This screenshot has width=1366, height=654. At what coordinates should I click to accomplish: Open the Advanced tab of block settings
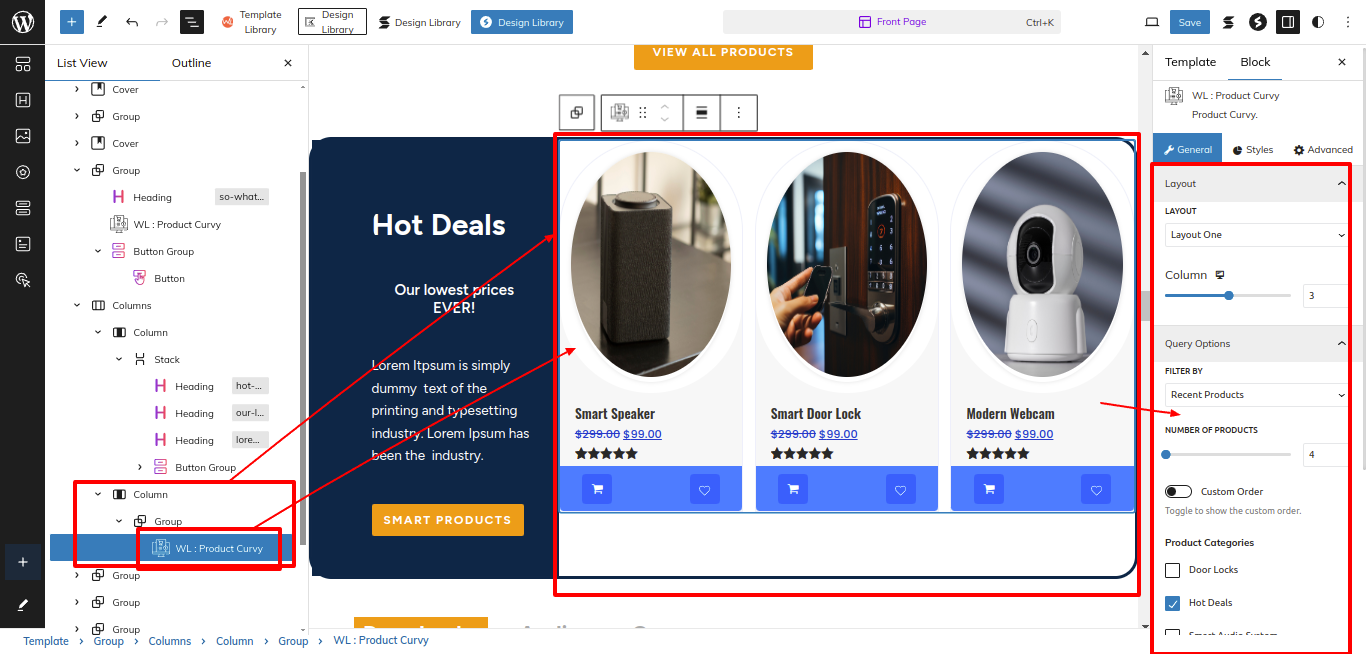point(1323,150)
